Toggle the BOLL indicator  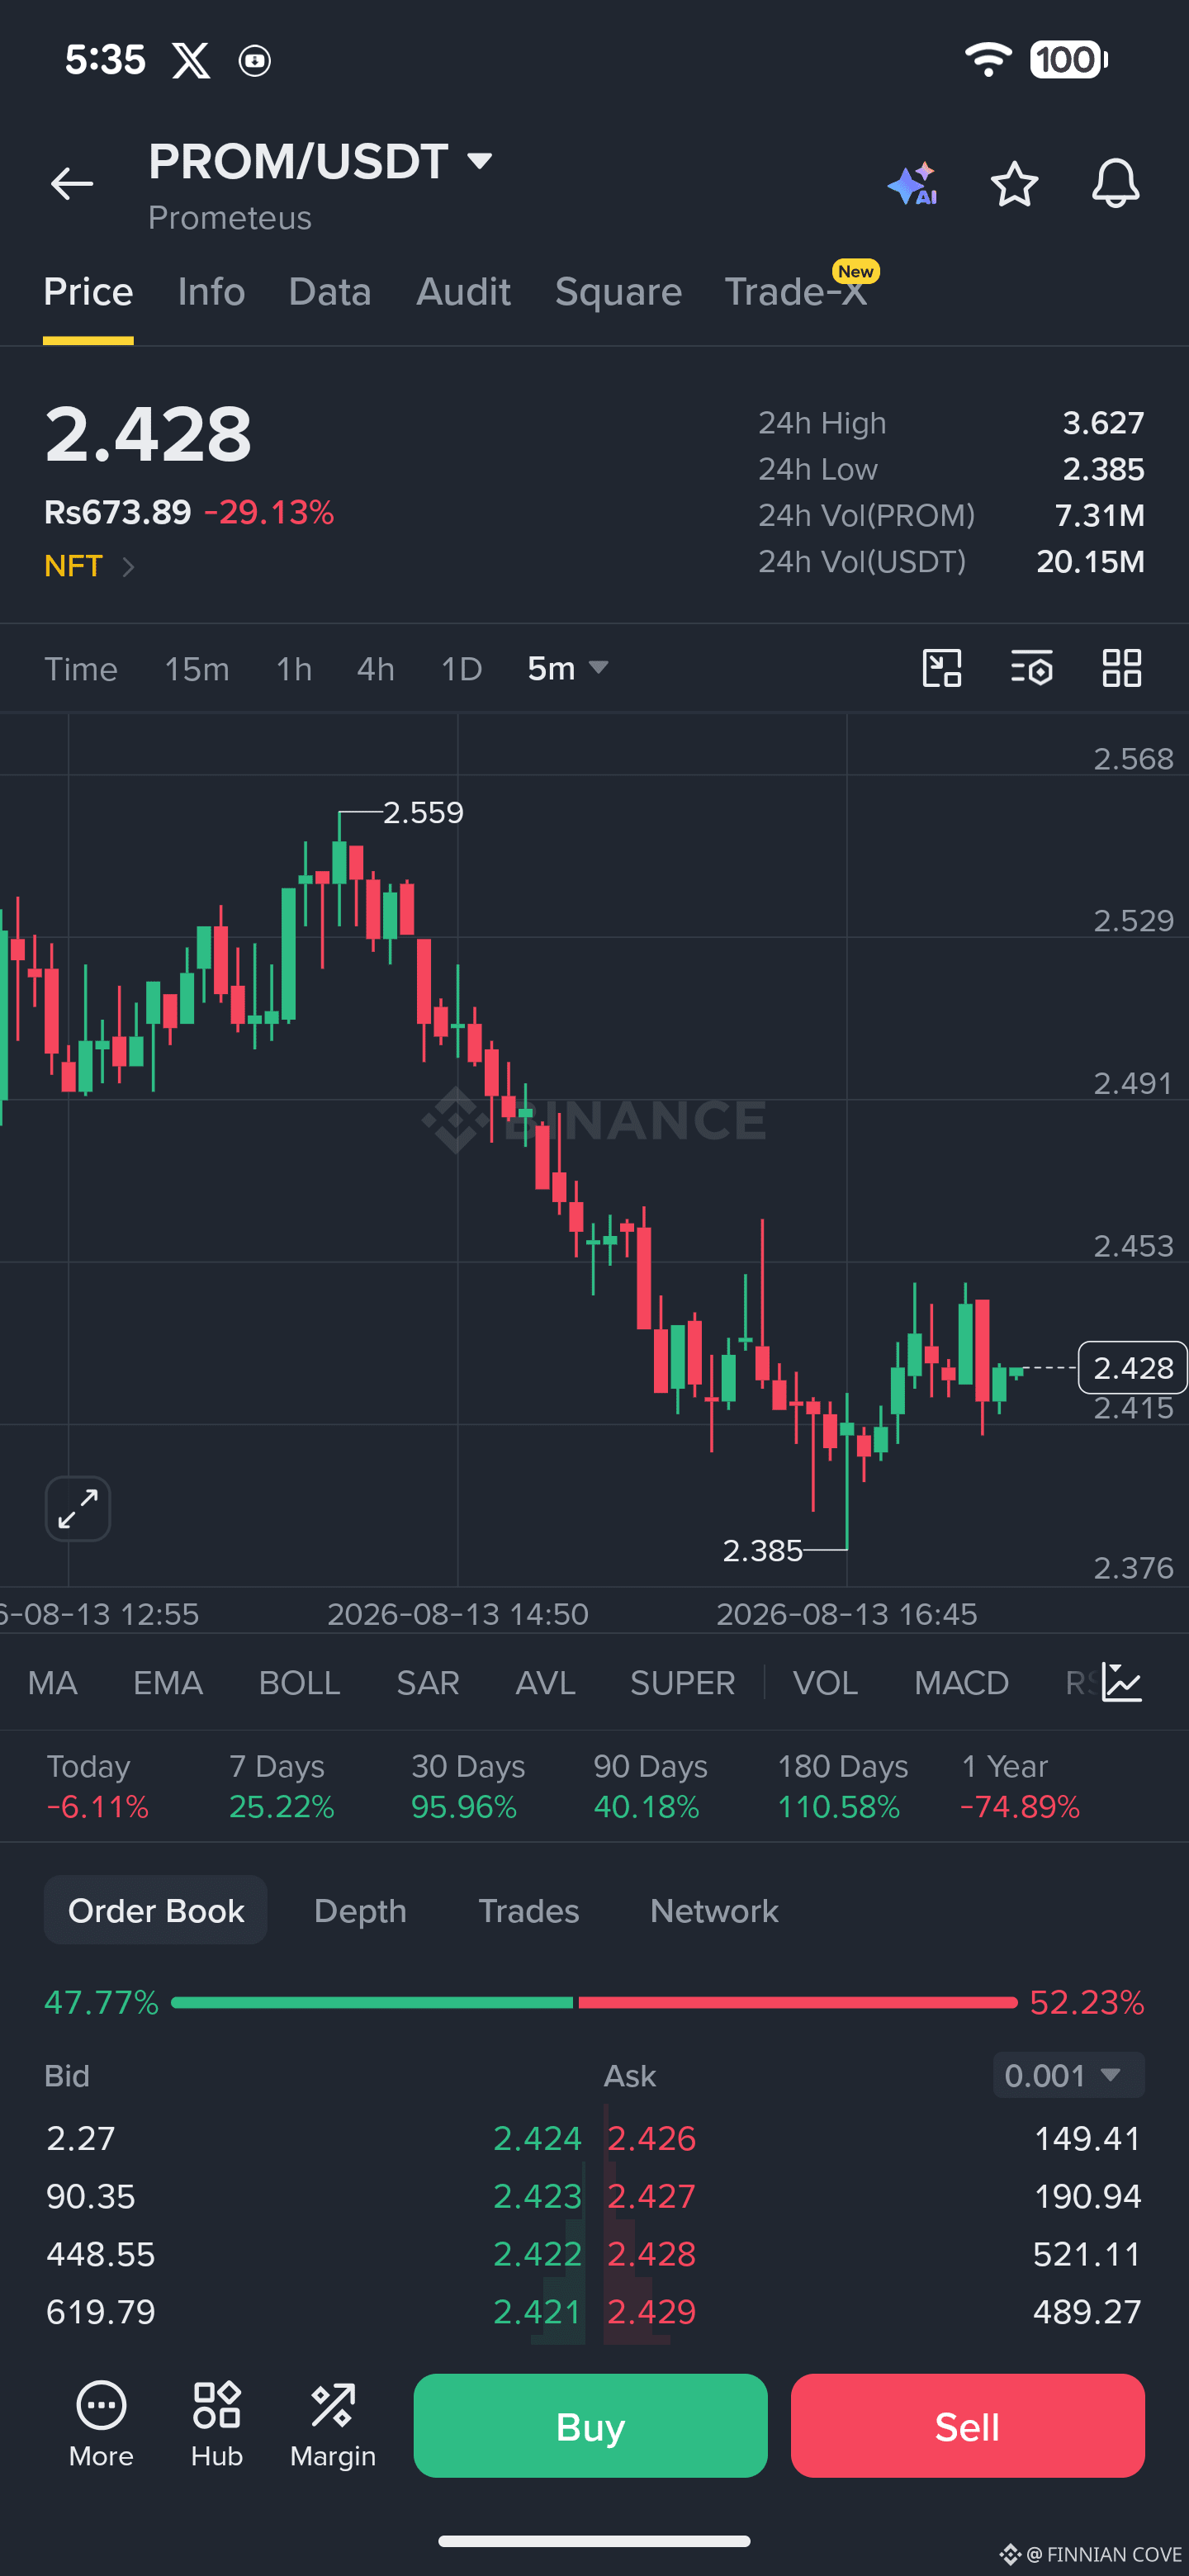click(x=300, y=1682)
